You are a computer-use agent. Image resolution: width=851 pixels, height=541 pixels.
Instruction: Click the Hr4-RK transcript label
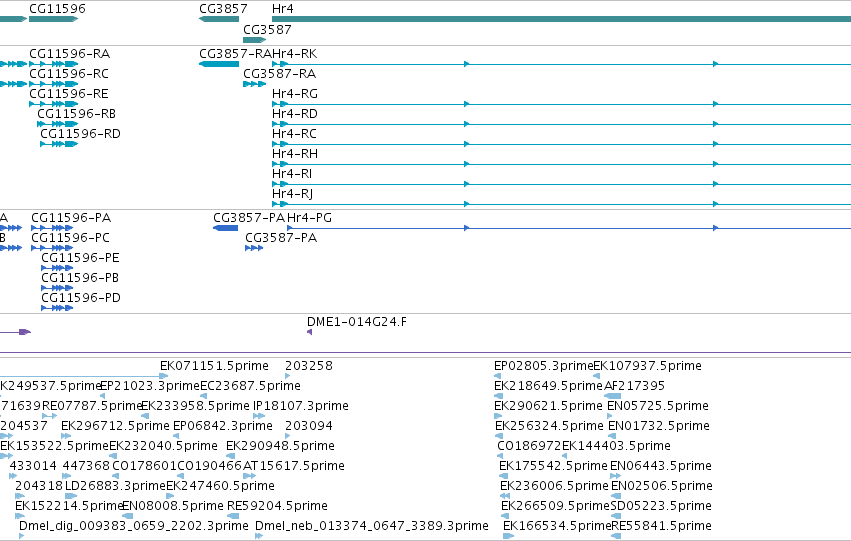(295, 54)
